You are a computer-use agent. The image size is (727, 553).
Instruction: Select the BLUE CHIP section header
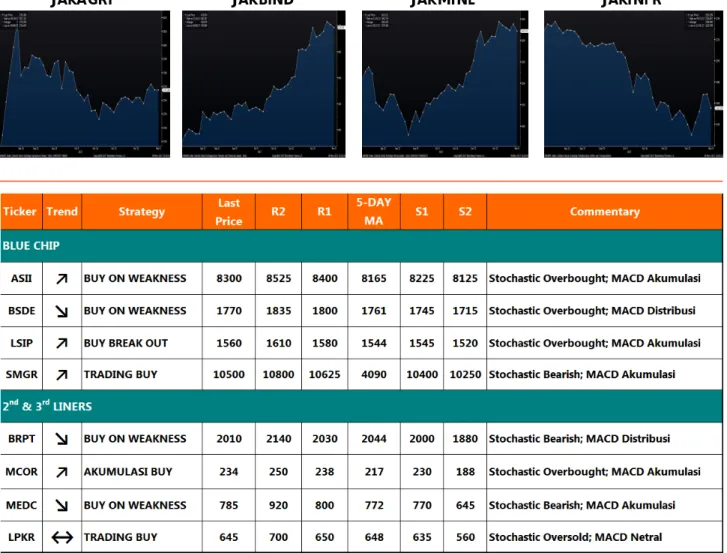(x=362, y=246)
